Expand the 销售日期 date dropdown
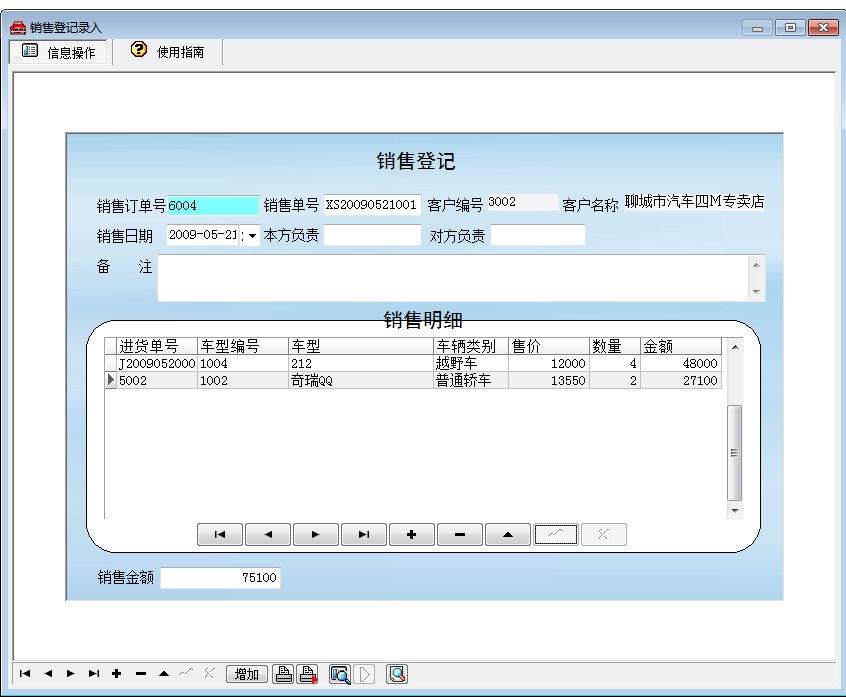The image size is (846, 697). [252, 236]
